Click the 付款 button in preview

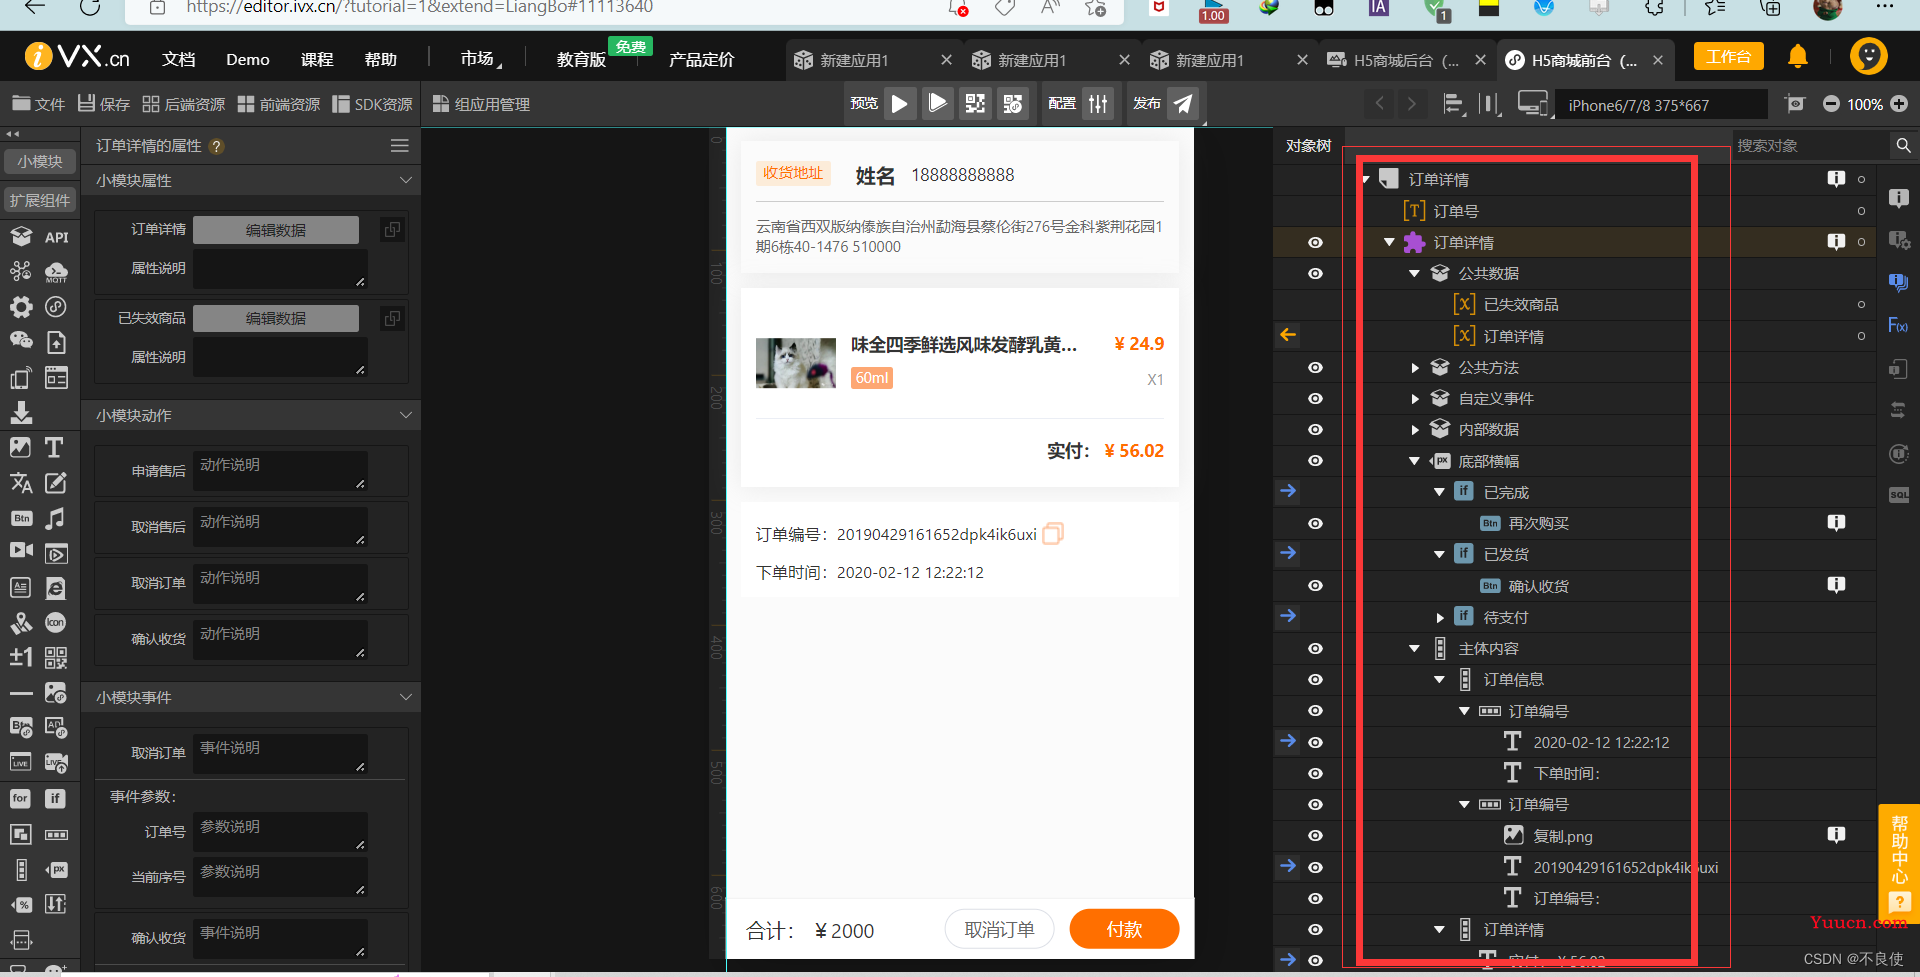1124,929
